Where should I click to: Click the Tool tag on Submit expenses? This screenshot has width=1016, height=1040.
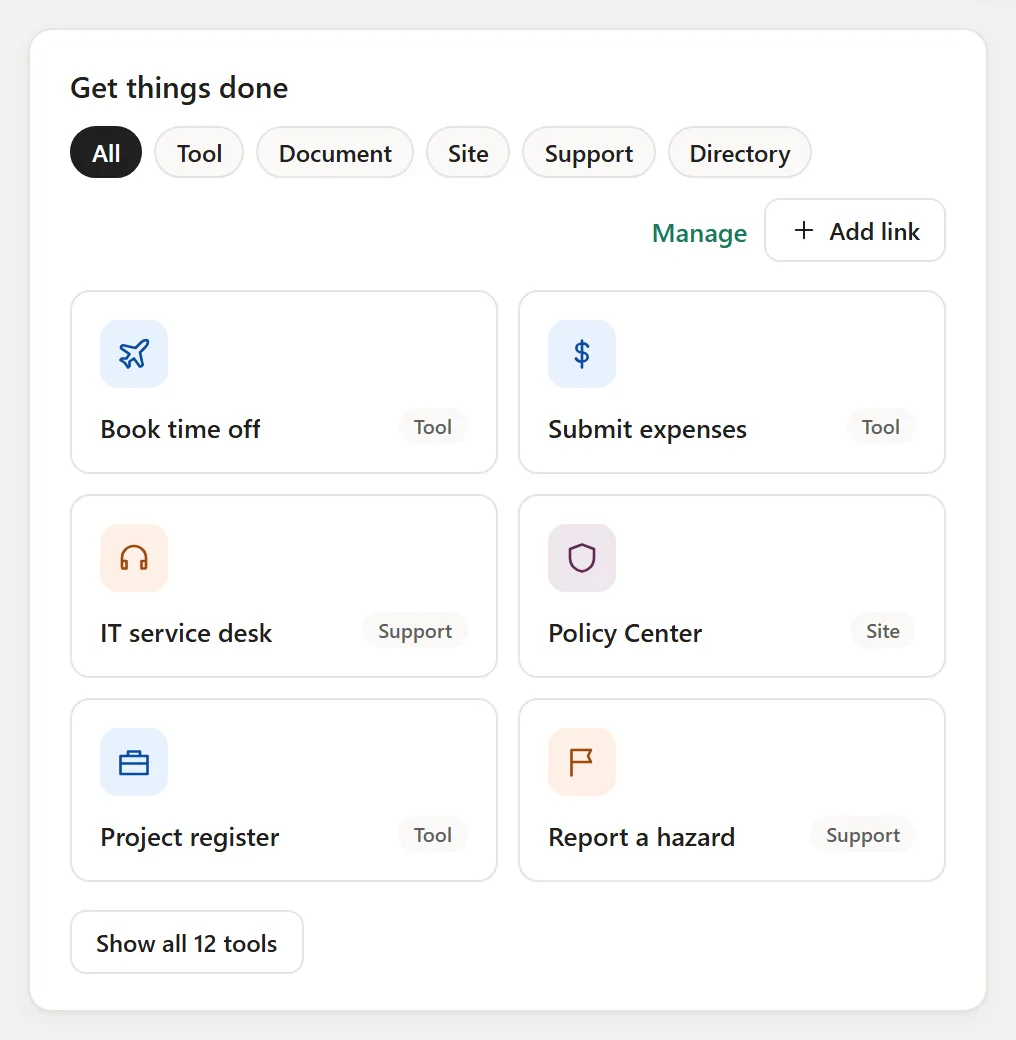[x=881, y=427]
